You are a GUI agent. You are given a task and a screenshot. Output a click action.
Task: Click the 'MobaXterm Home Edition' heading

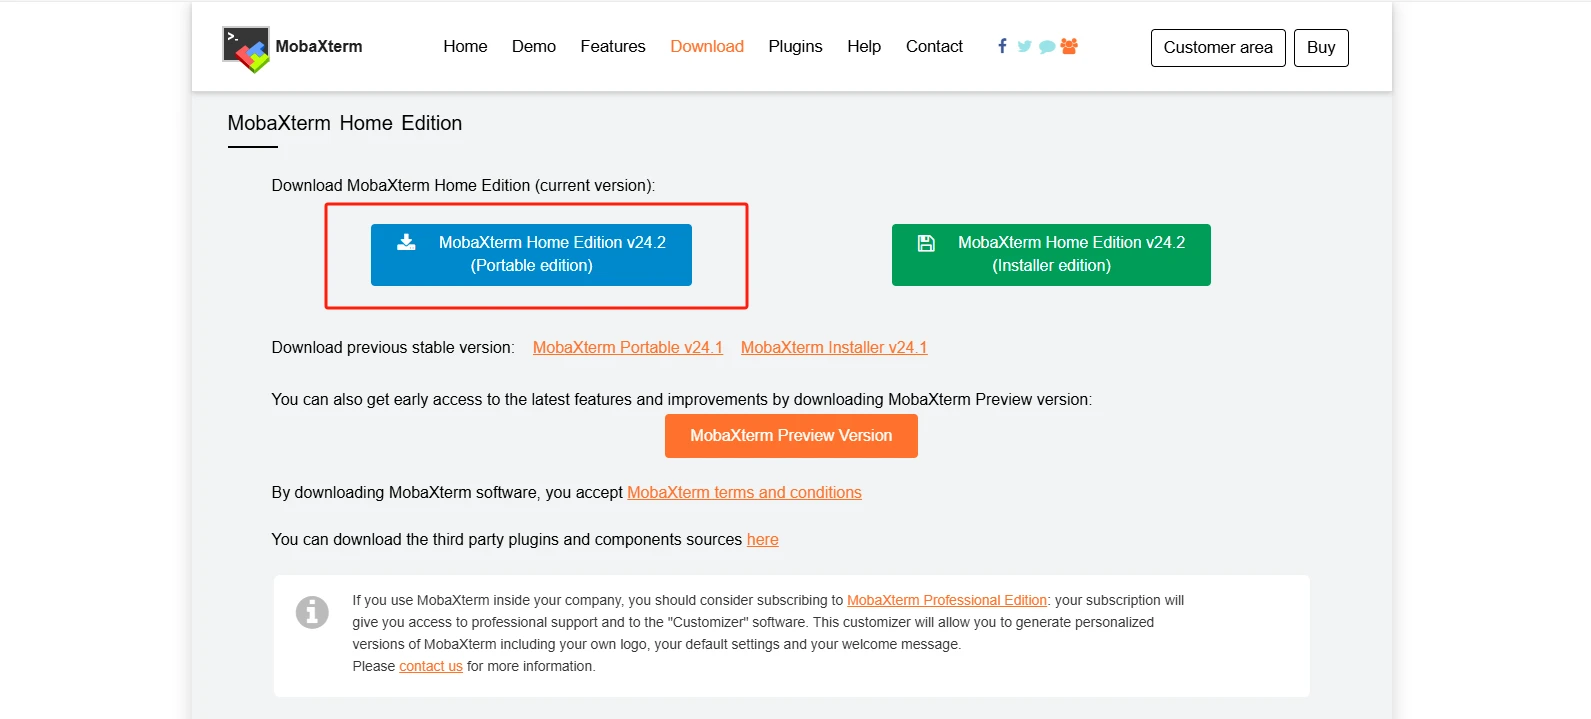(345, 123)
